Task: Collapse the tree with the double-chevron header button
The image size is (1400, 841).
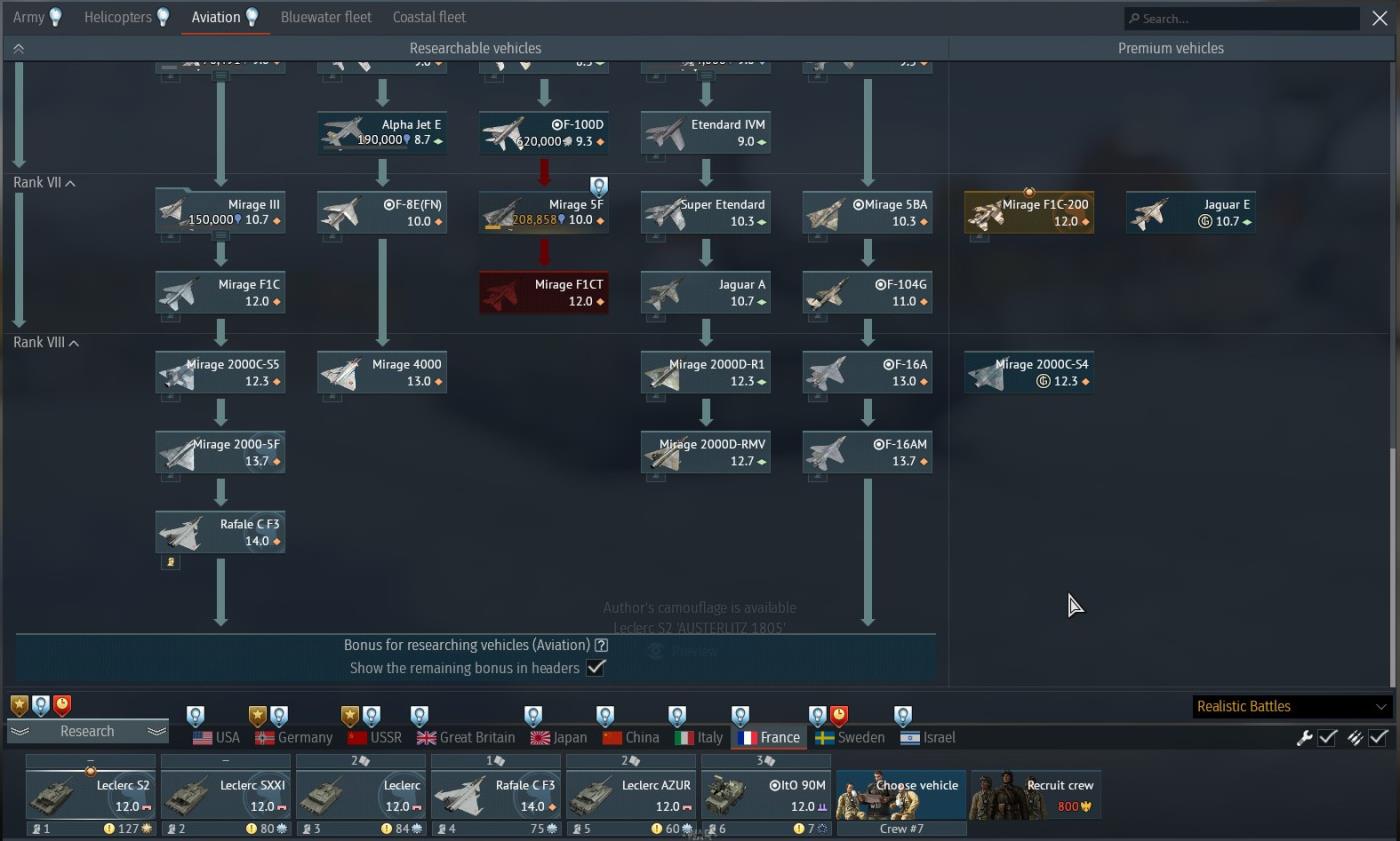Action: [x=18, y=48]
